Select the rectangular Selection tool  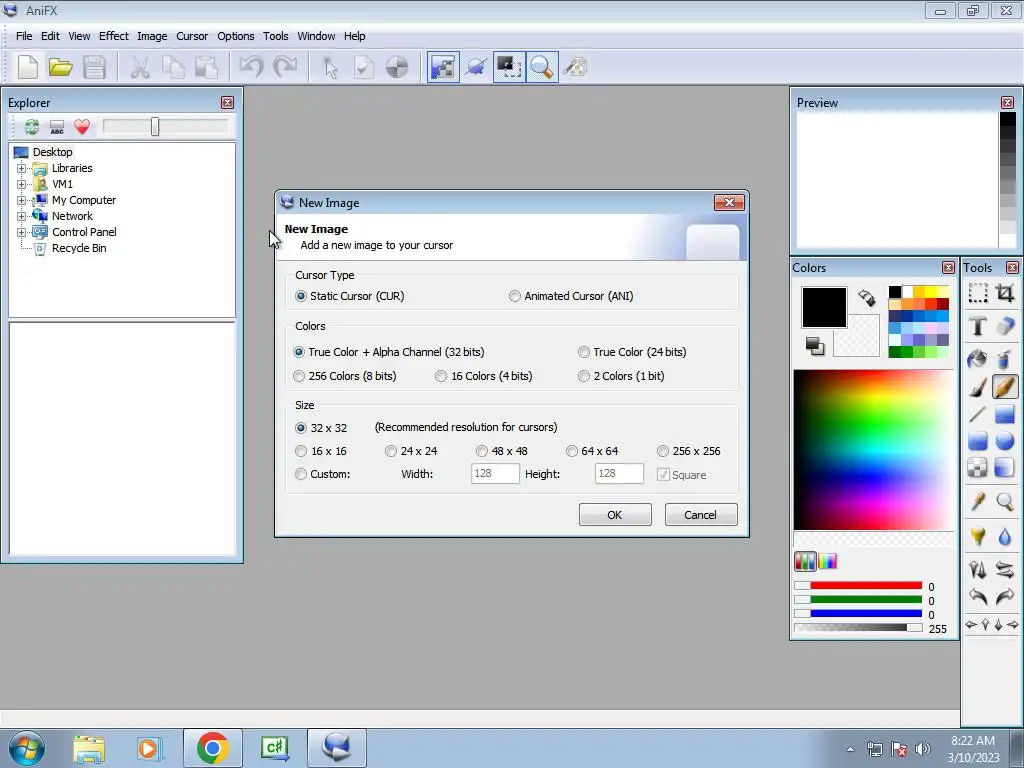pyautogui.click(x=978, y=293)
